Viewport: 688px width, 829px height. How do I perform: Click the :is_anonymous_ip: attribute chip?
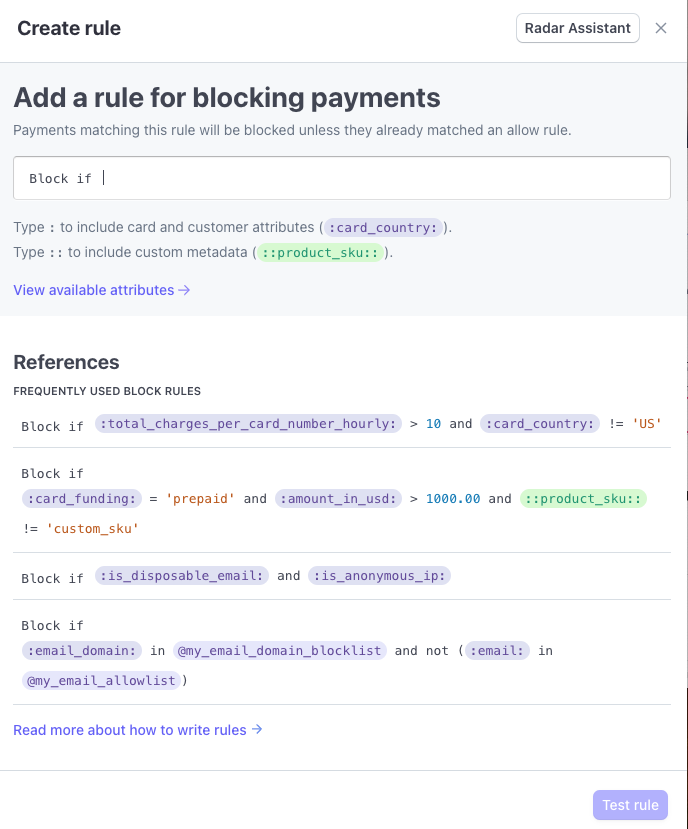pyautogui.click(x=380, y=576)
